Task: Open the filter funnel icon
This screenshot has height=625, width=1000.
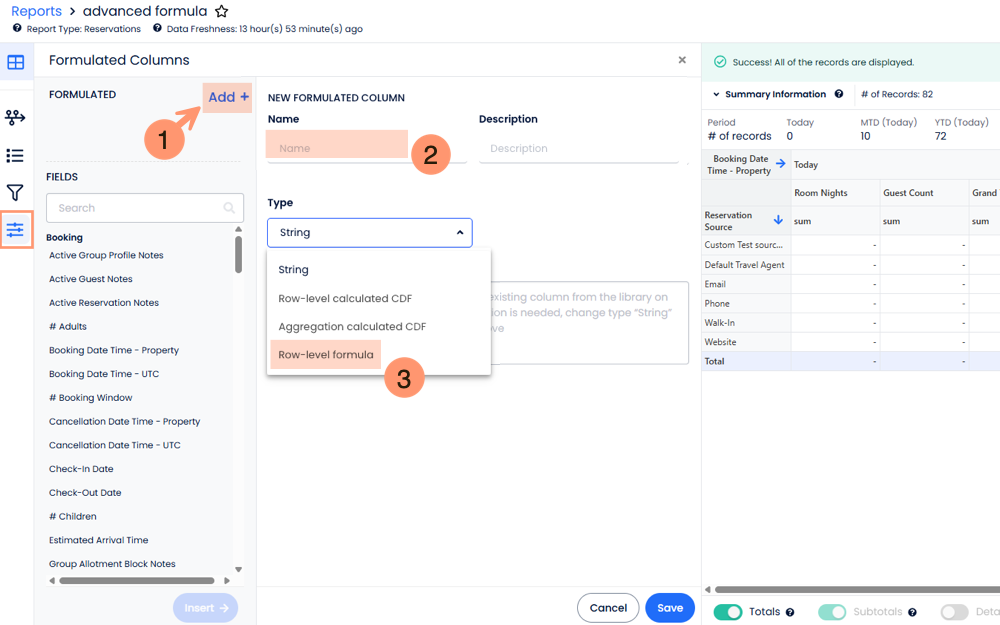Action: click(x=15, y=193)
